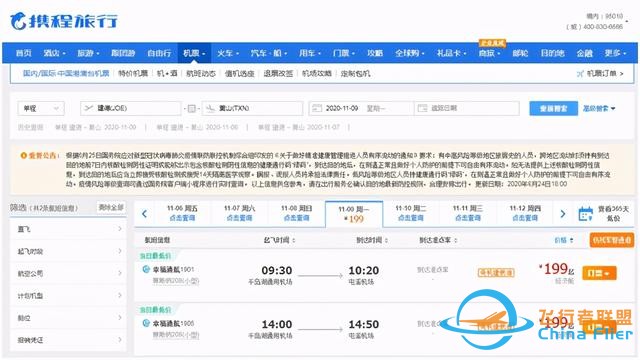This screenshot has height=360, width=640.
Task: Clear all filters with 清除全部
Action: click(x=111, y=208)
